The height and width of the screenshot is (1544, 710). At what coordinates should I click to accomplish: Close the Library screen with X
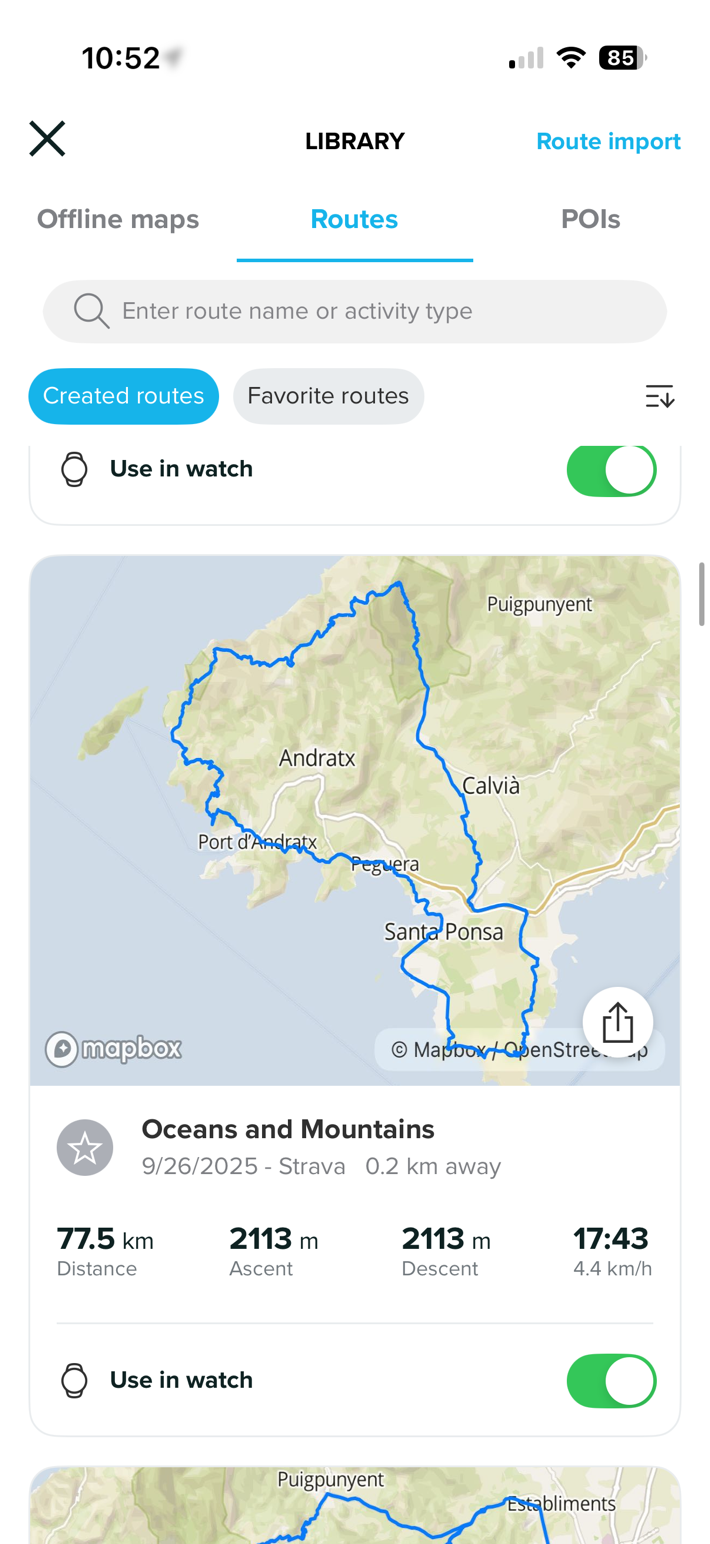click(47, 139)
